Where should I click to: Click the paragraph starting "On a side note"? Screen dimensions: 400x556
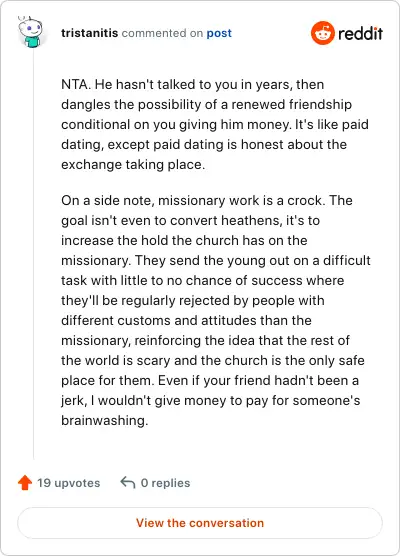click(216, 310)
